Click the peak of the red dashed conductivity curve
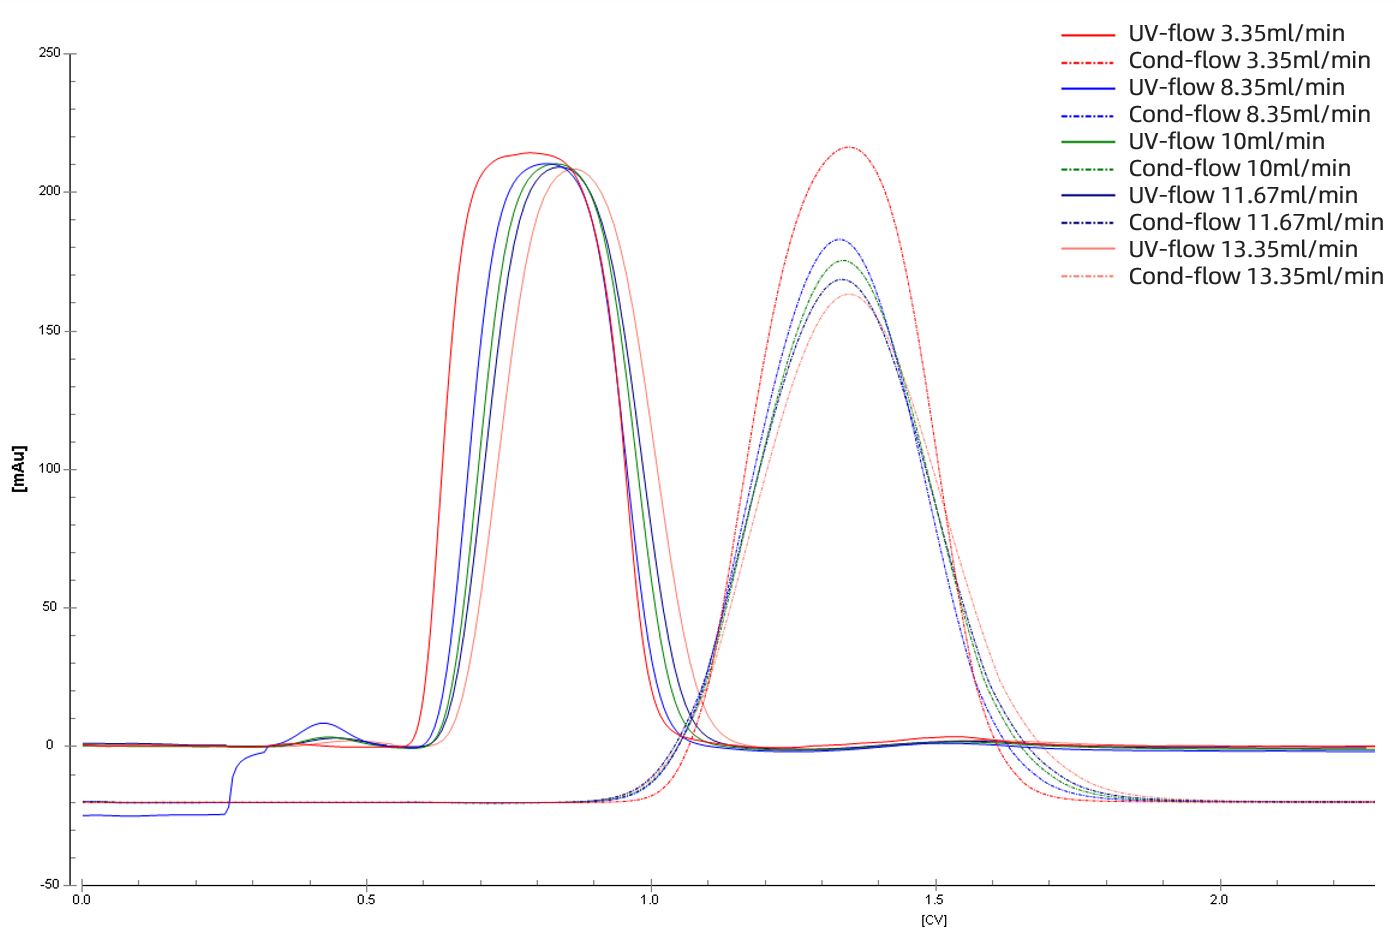 coord(849,147)
